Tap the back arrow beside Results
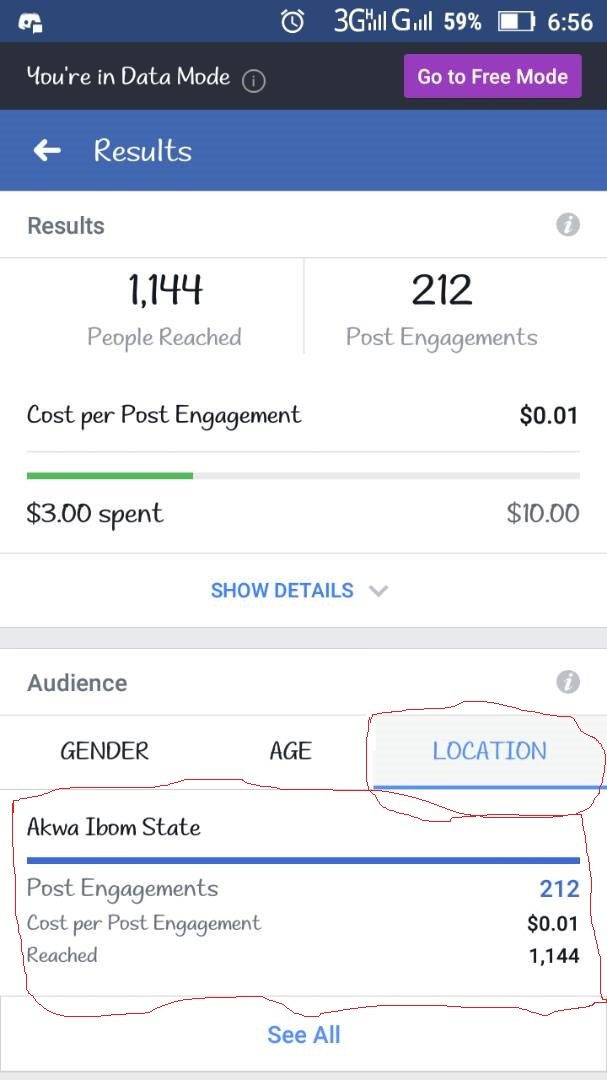607x1080 pixels. (47, 151)
